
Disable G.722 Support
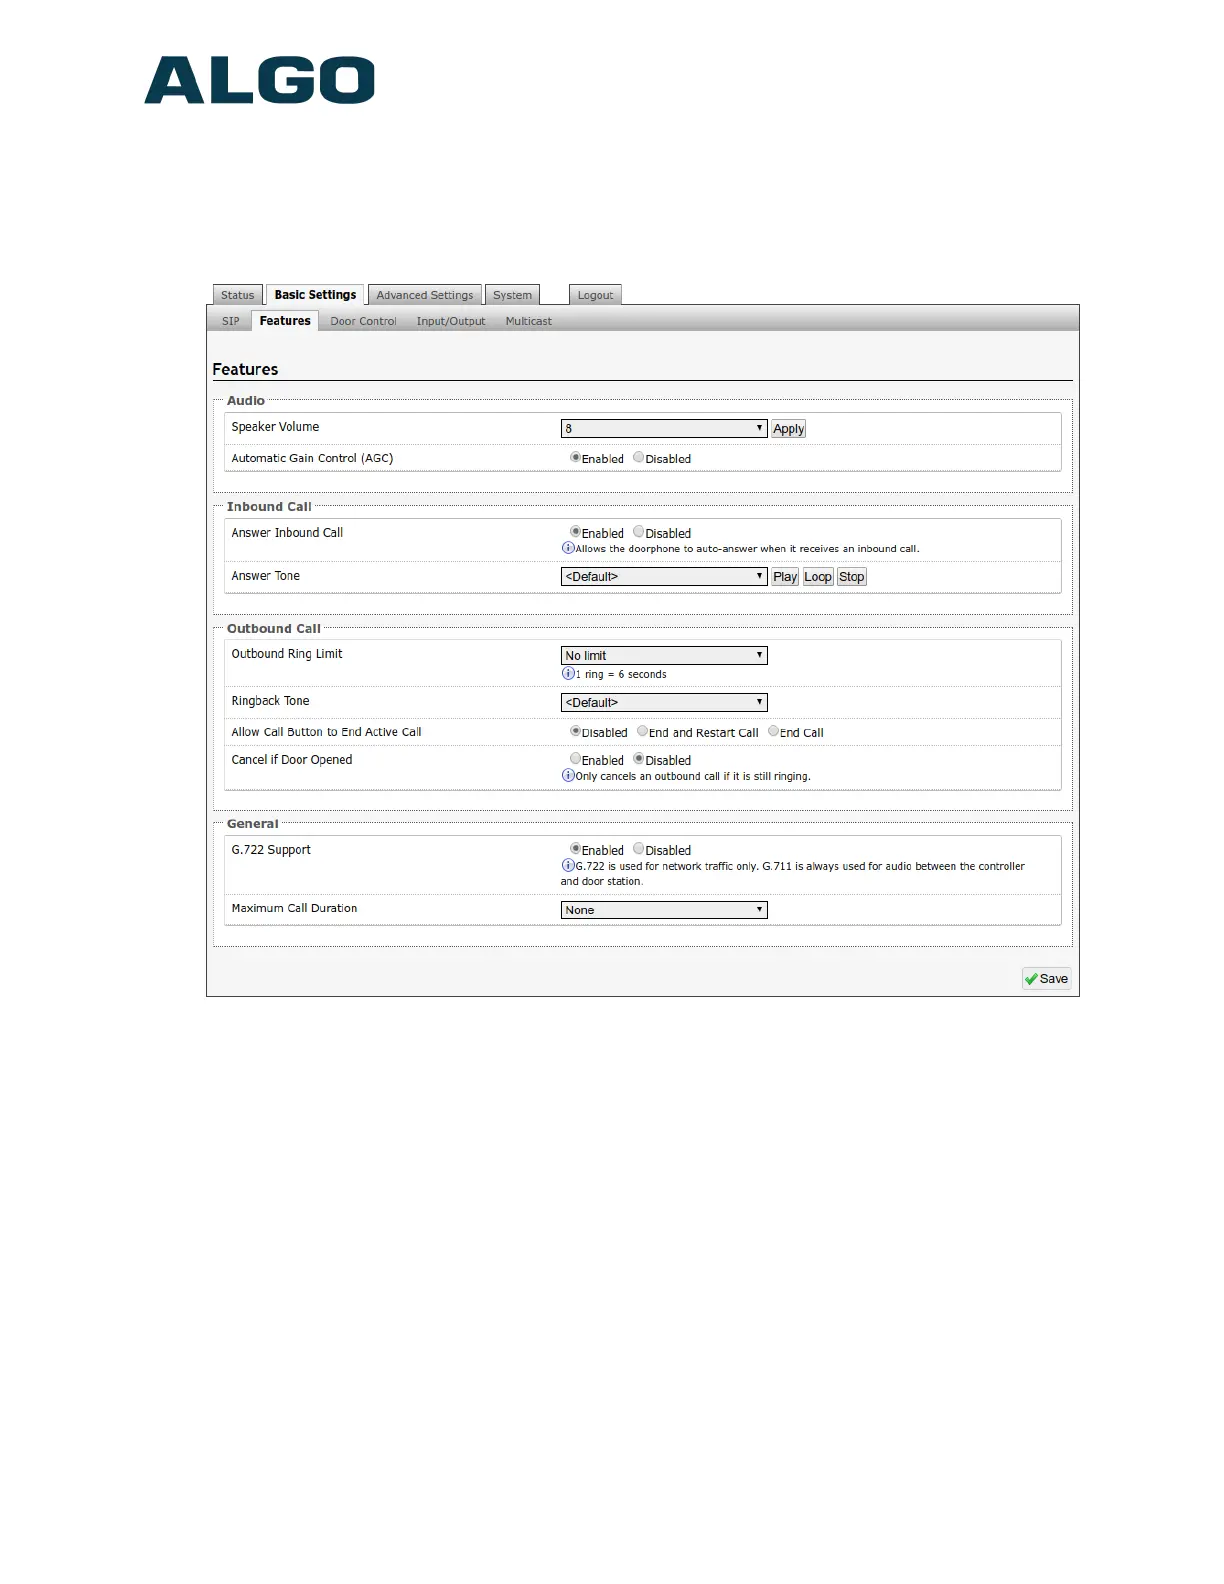638,849
